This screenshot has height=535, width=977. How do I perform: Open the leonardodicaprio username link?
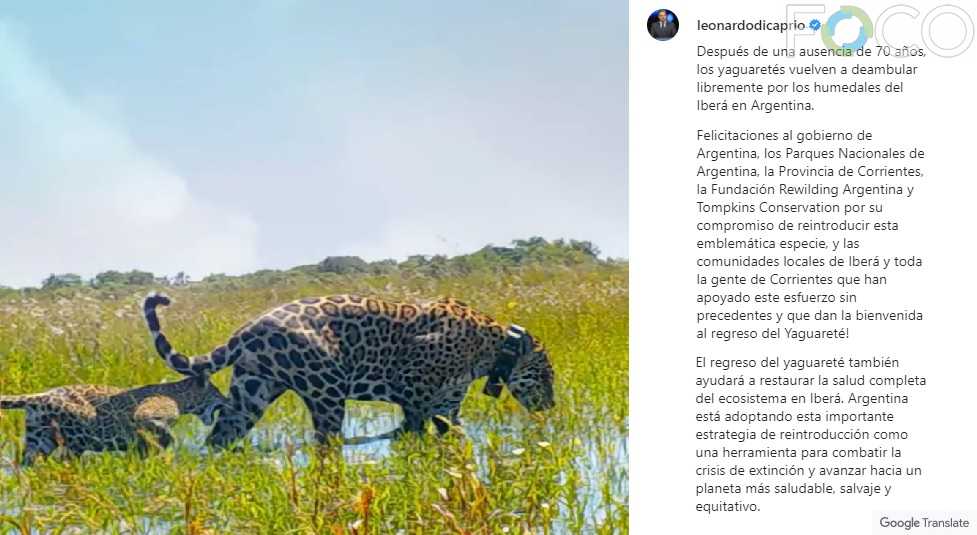tap(750, 25)
